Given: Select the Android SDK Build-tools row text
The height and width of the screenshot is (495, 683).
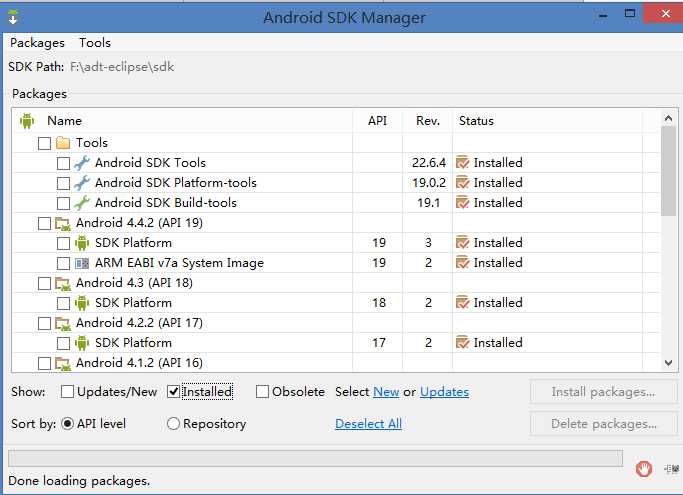Looking at the screenshot, I should pyautogui.click(x=166, y=203).
